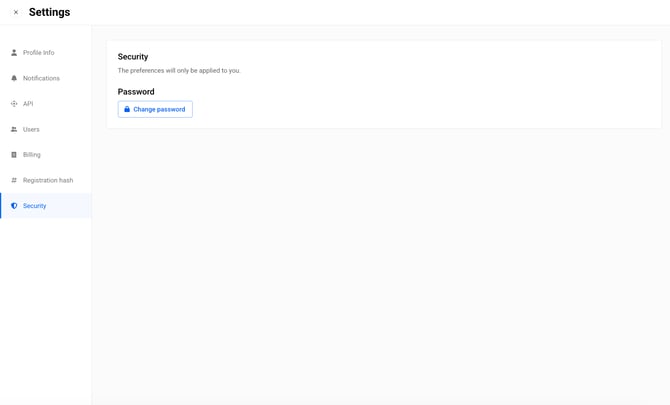
Task: Click the Settings page title
Action: 50,12
